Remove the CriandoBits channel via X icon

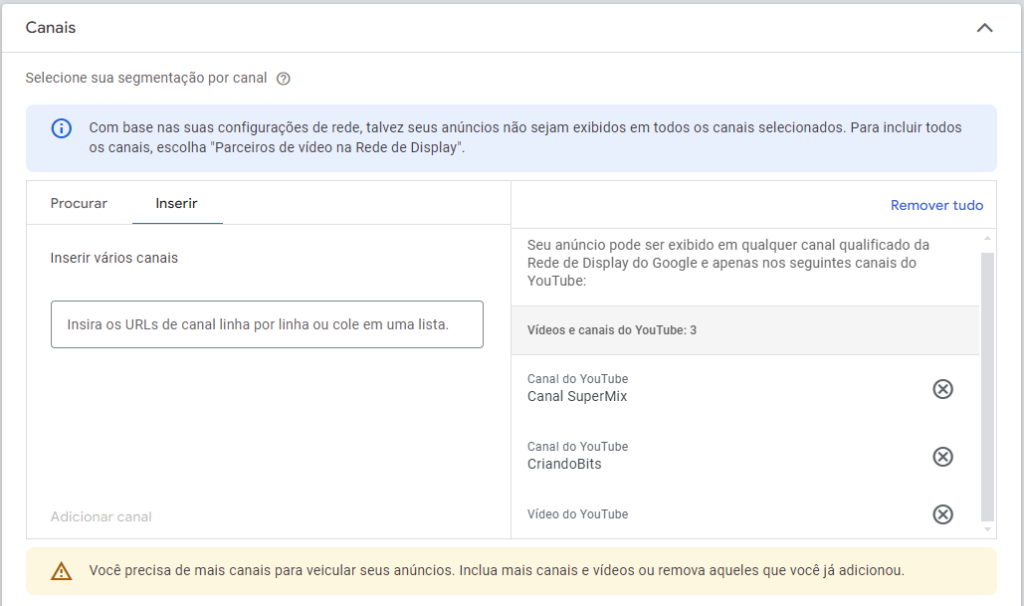[941, 456]
